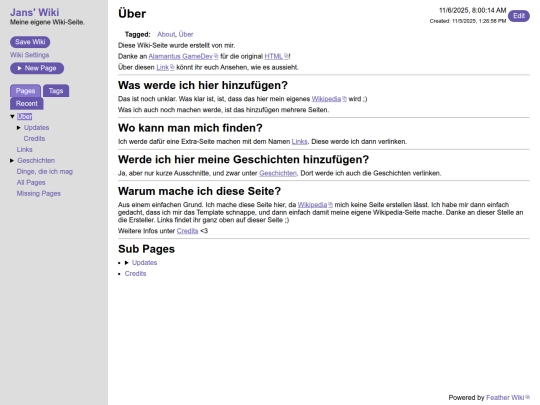
Task: Switch to the Recent tab
Action: pos(27,103)
